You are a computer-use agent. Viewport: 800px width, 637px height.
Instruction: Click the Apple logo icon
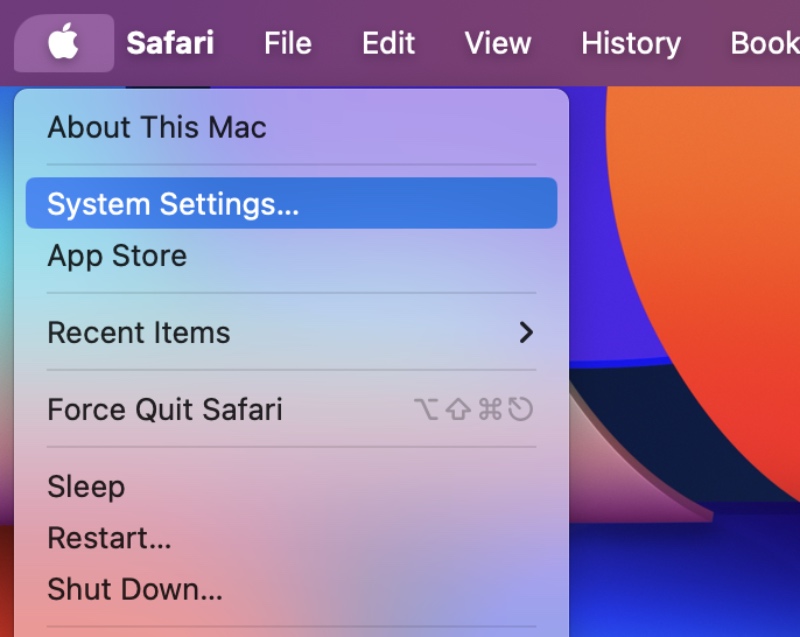(x=63, y=43)
